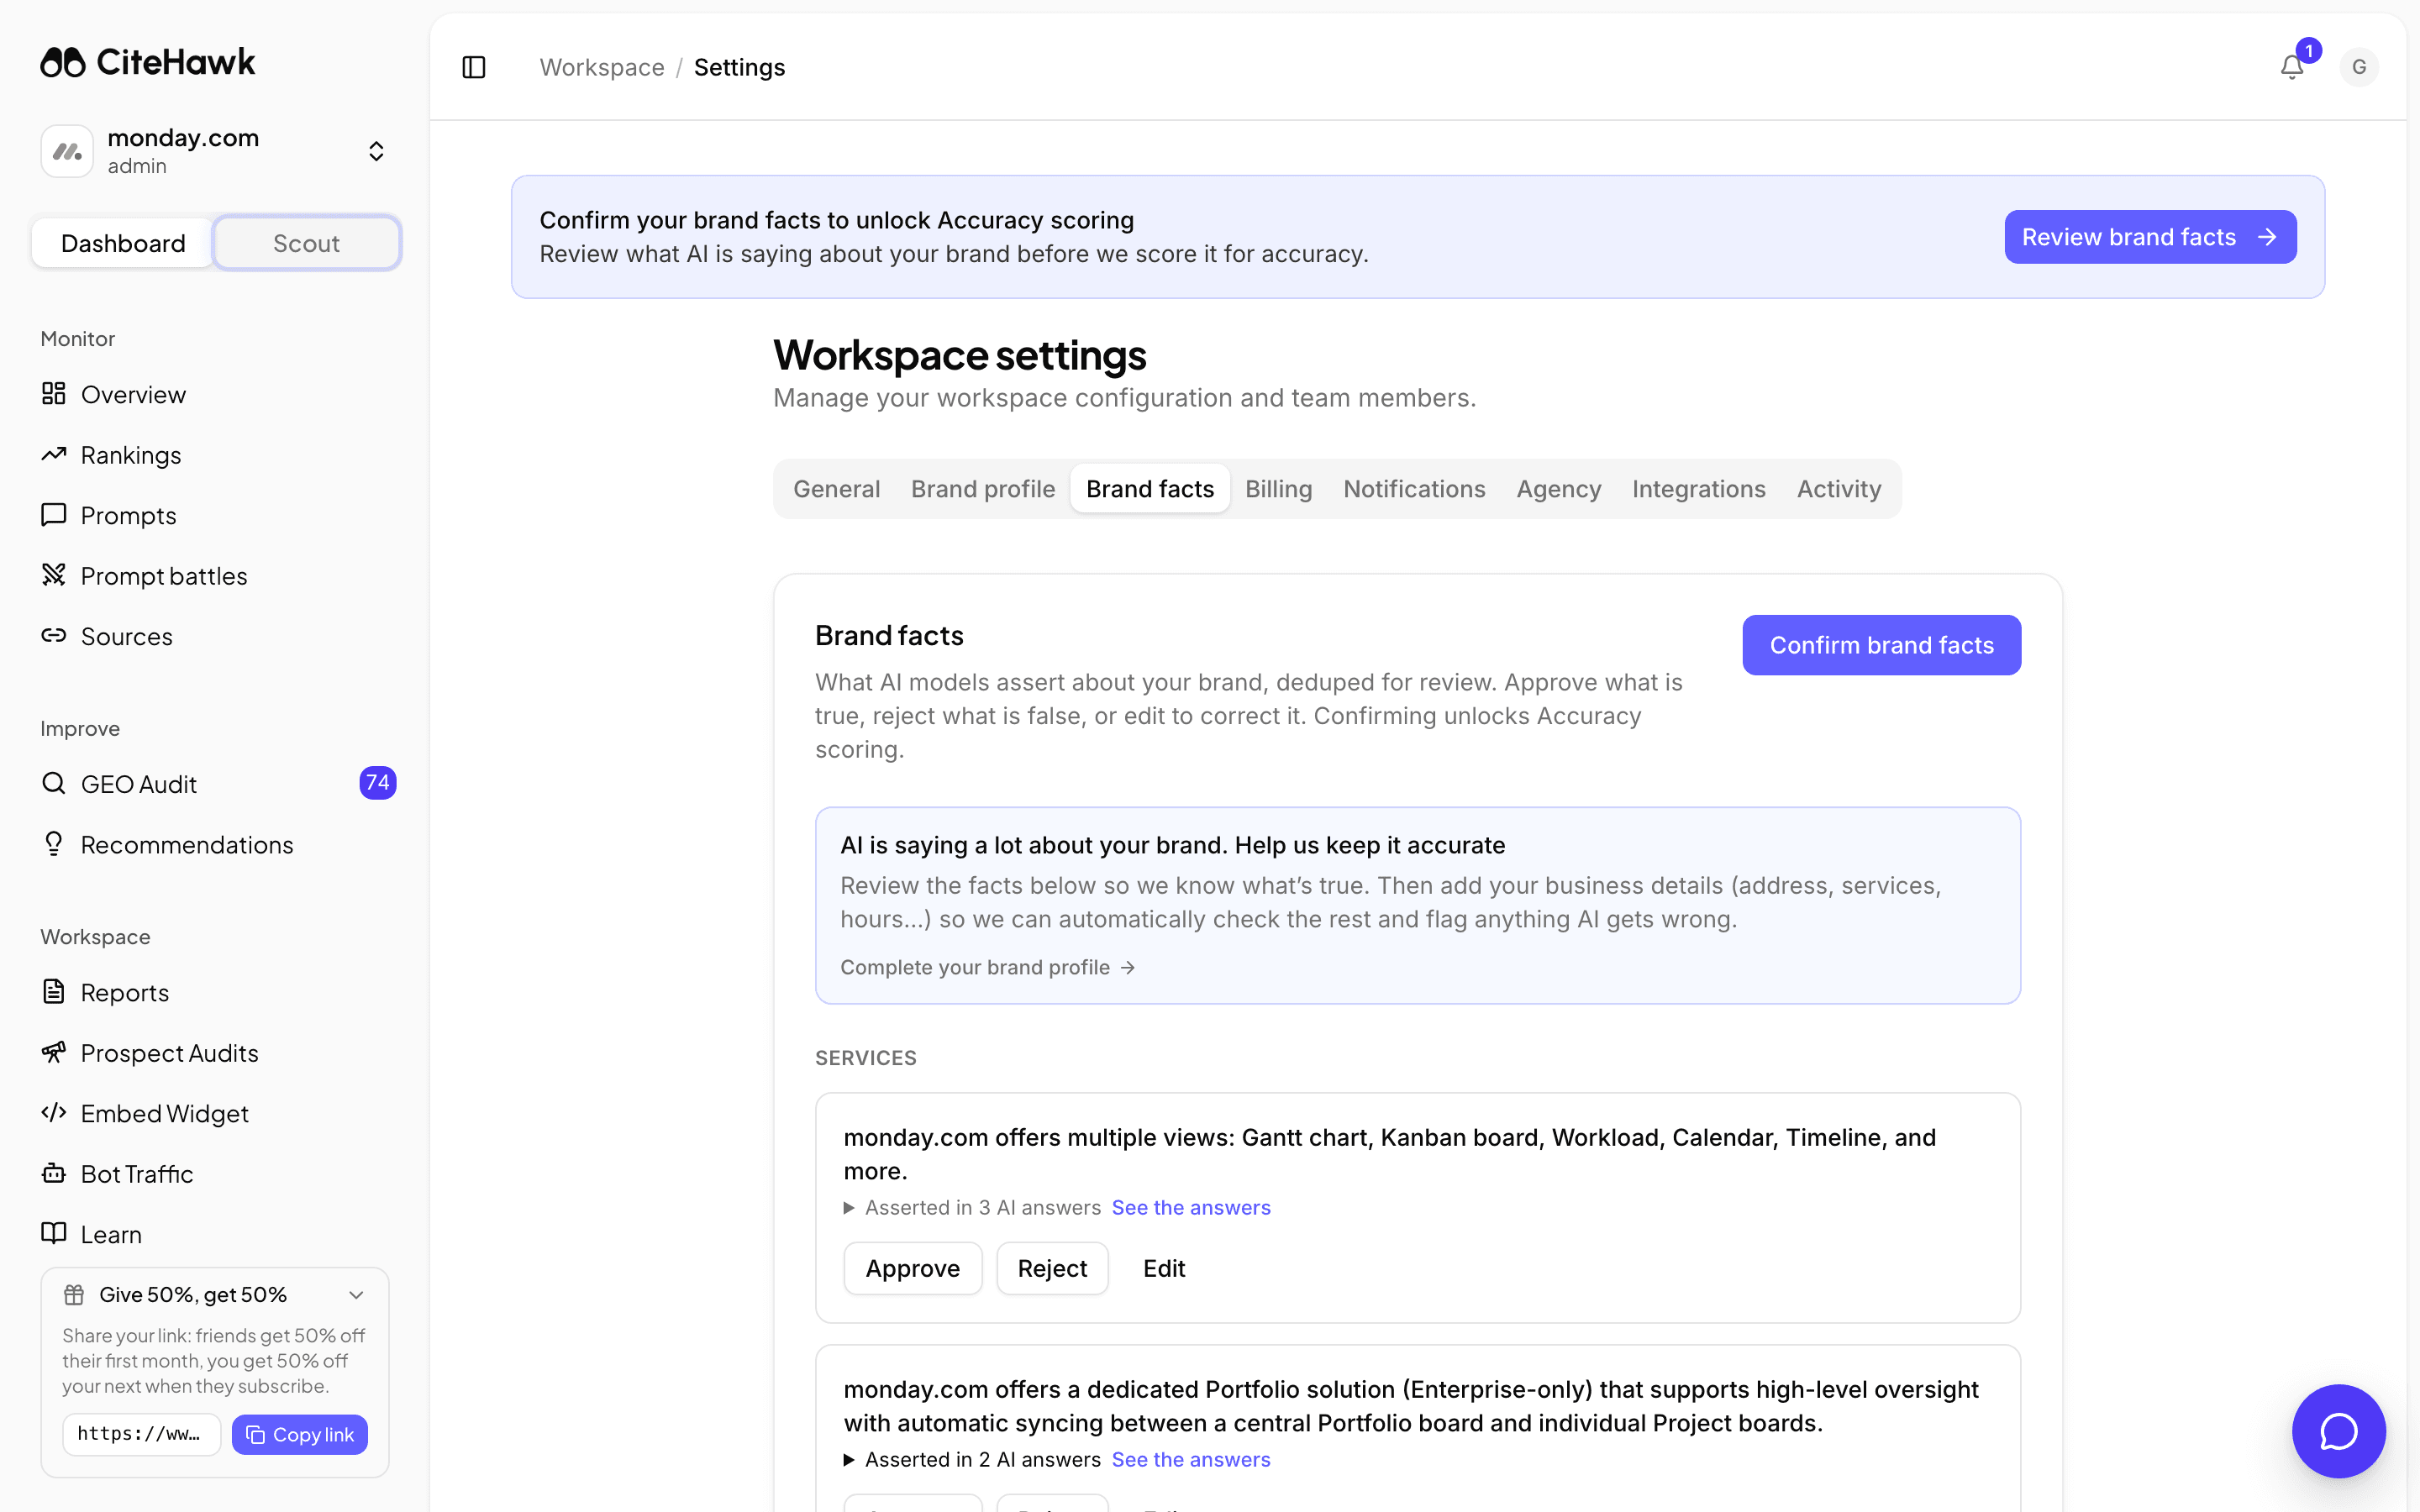Click the Overview grid icon
This screenshot has height=1512, width=2420.
(x=54, y=394)
